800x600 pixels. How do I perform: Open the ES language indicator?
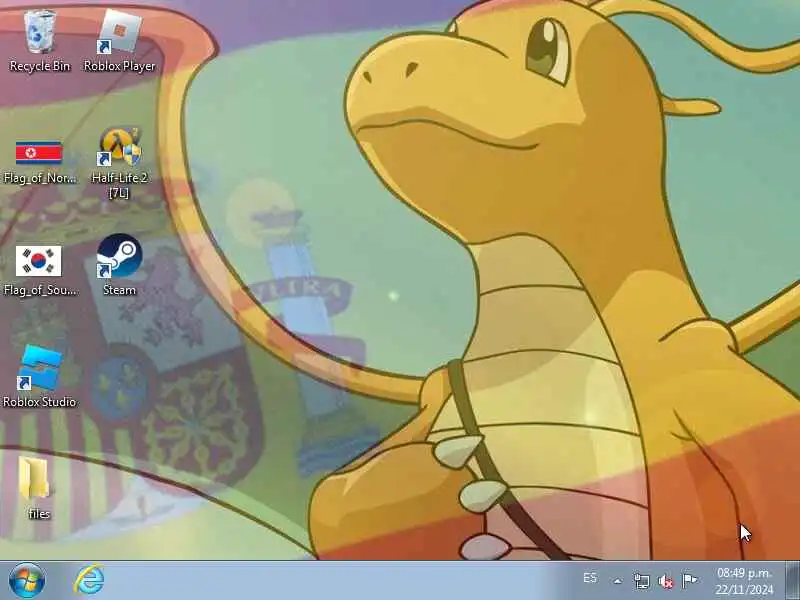point(590,578)
